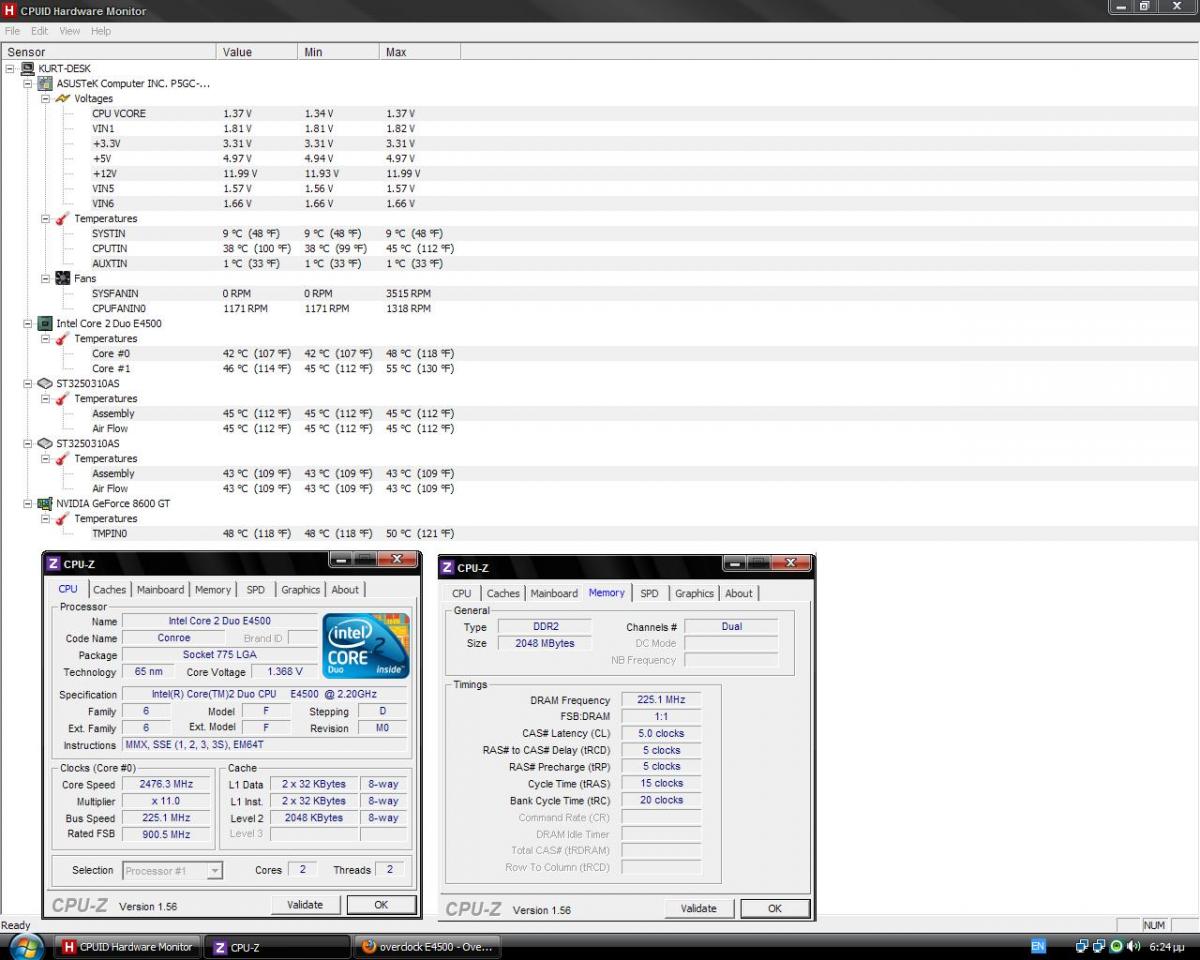Click the thermometer icon under Intel Core 2 Duo E4500
This screenshot has width=1200, height=960.
click(x=63, y=338)
